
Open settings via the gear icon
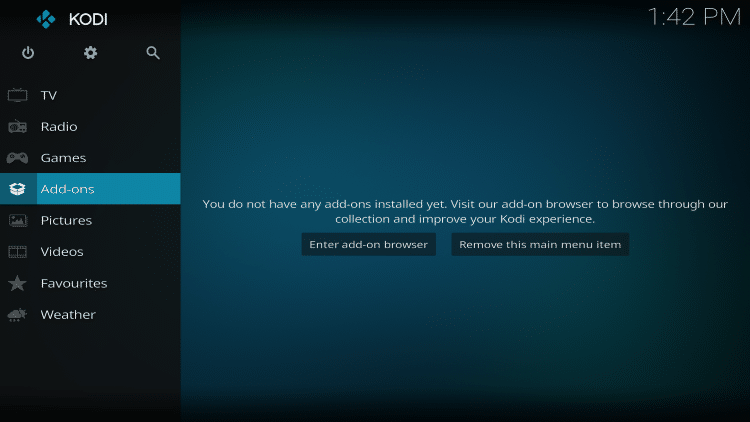90,53
